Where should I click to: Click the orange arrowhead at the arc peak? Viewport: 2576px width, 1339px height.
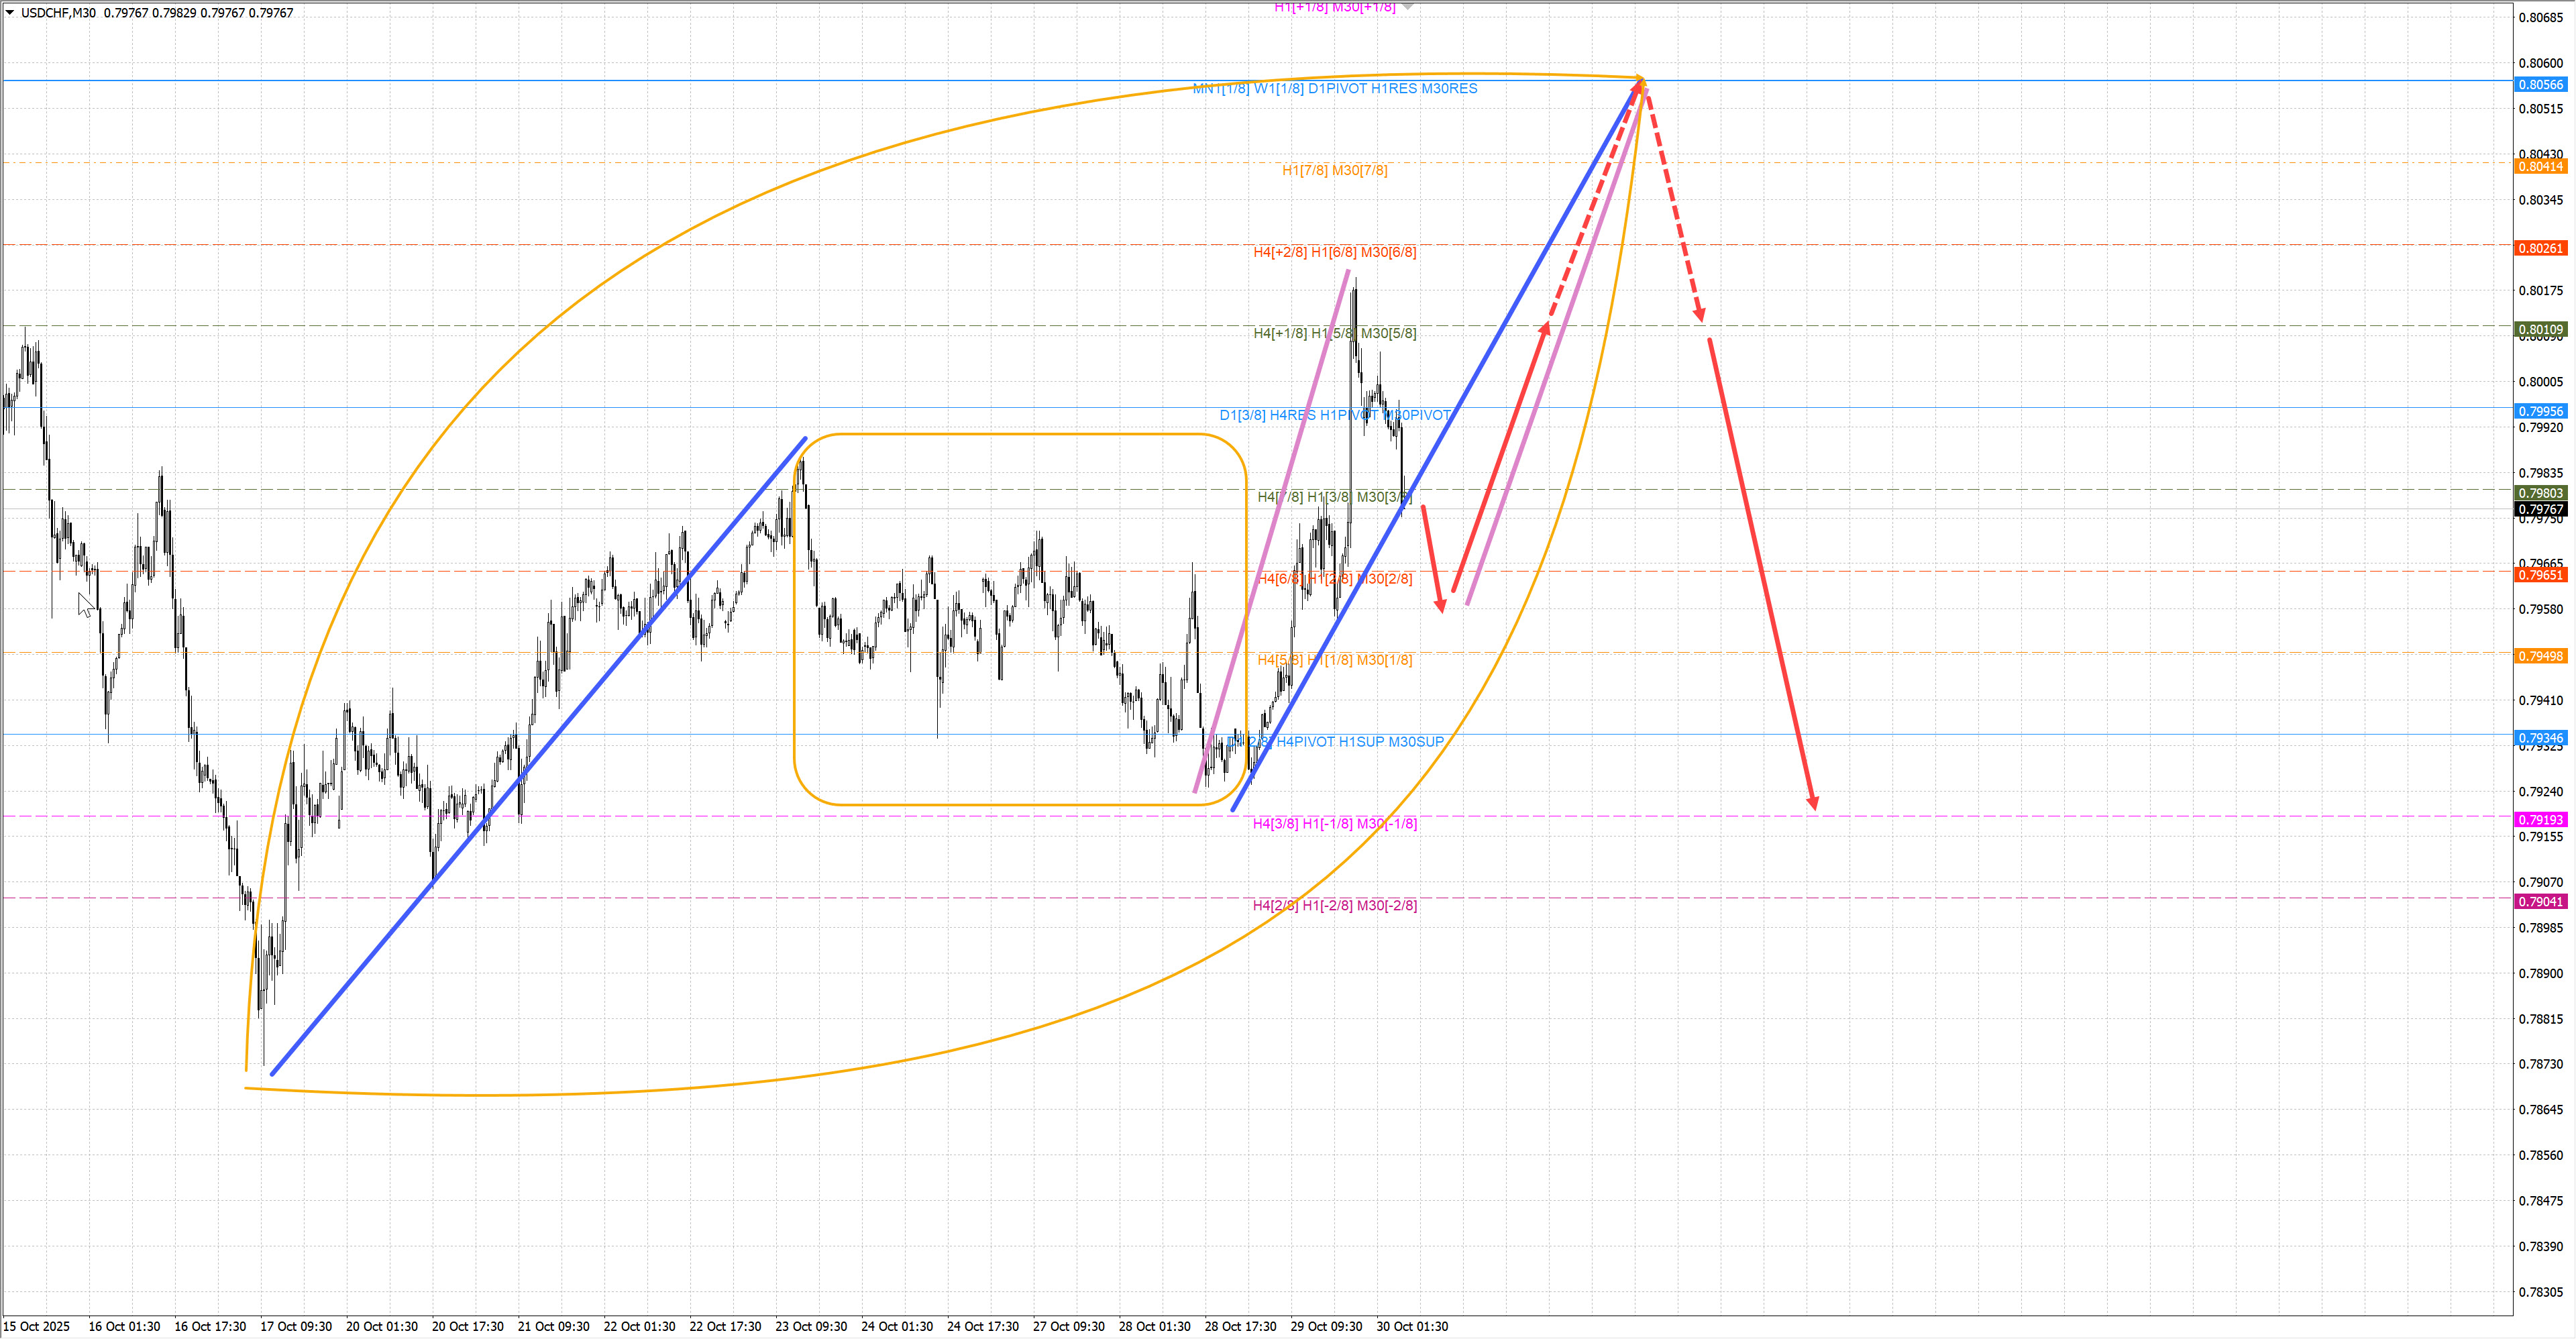tap(1639, 78)
